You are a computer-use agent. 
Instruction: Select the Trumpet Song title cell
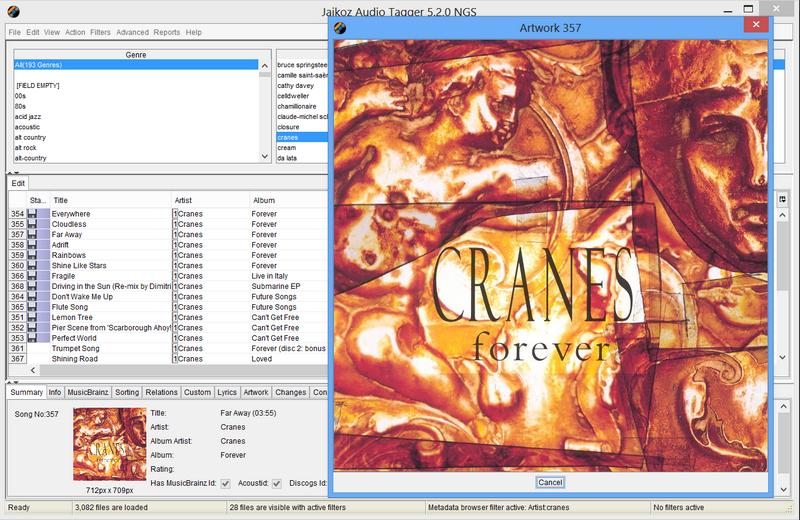tap(111, 349)
